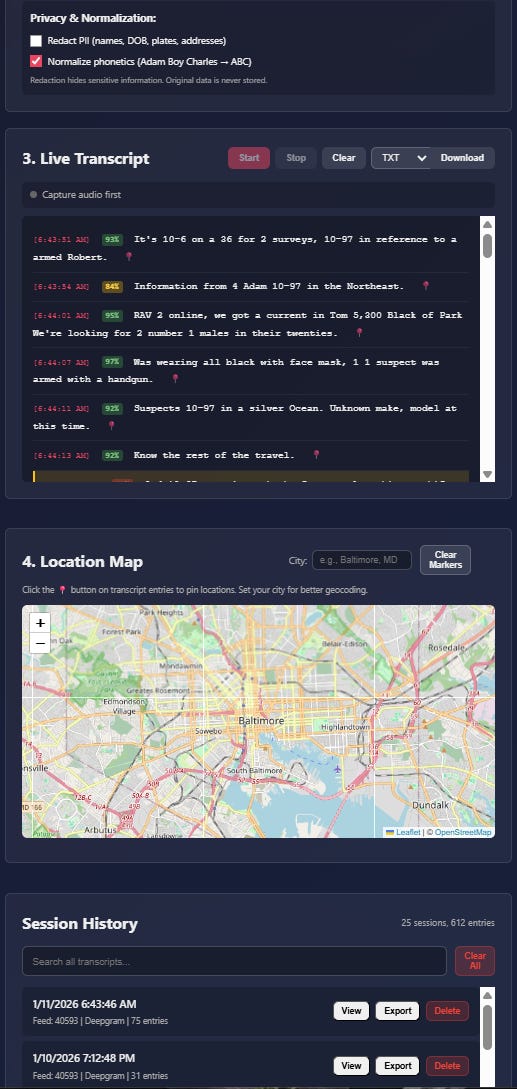Click the [6:44:13 AM] timestamp
This screenshot has width=517, height=1089.
[61, 456]
